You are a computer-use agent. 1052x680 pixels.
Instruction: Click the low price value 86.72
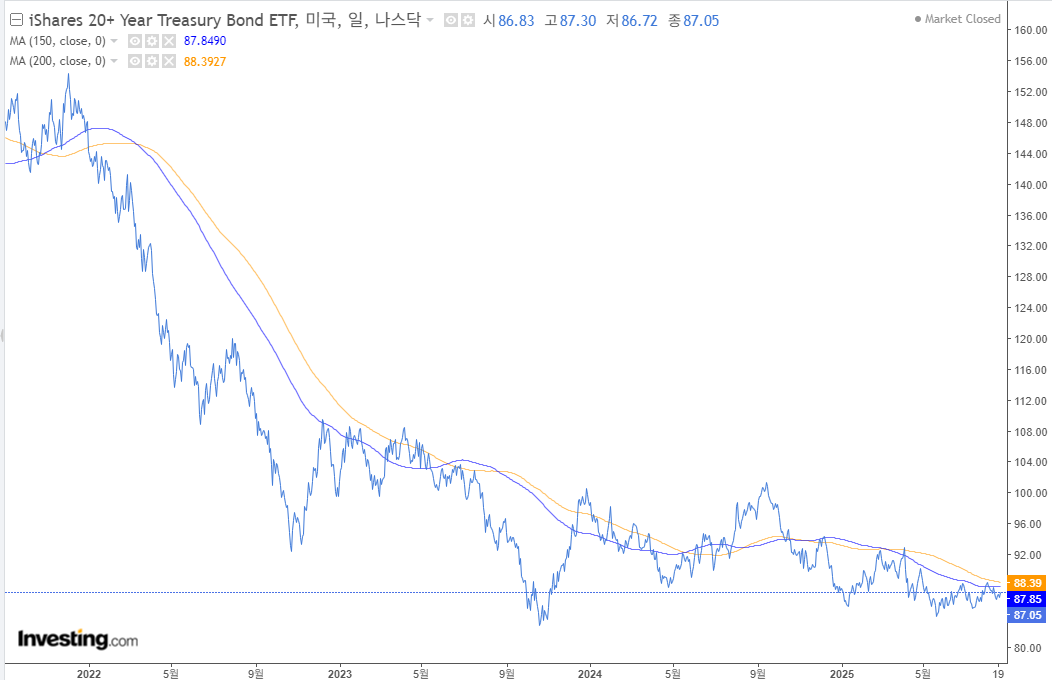639,21
